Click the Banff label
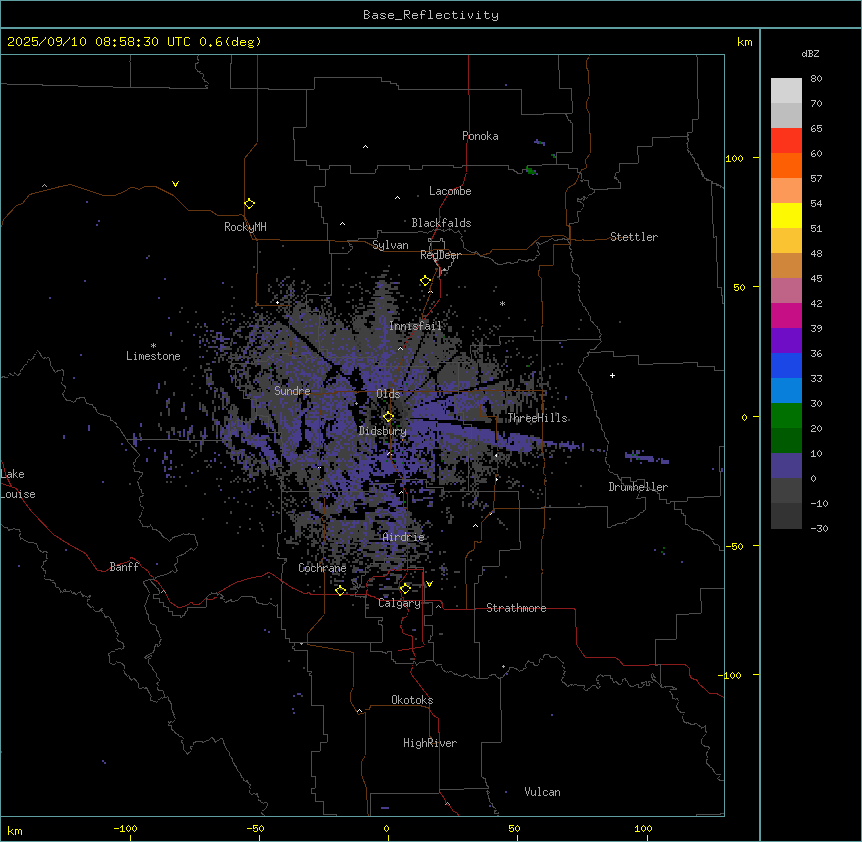This screenshot has width=862, height=842. 124,567
